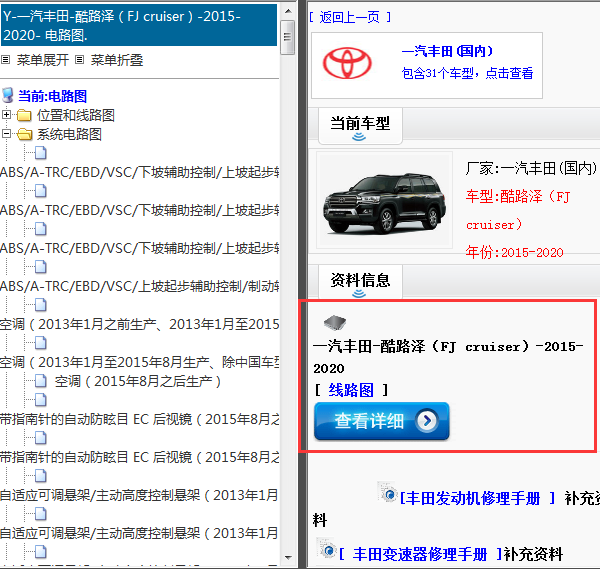Select the 系统电路图 folder item
Screen dimensions: 600x569
point(69,134)
